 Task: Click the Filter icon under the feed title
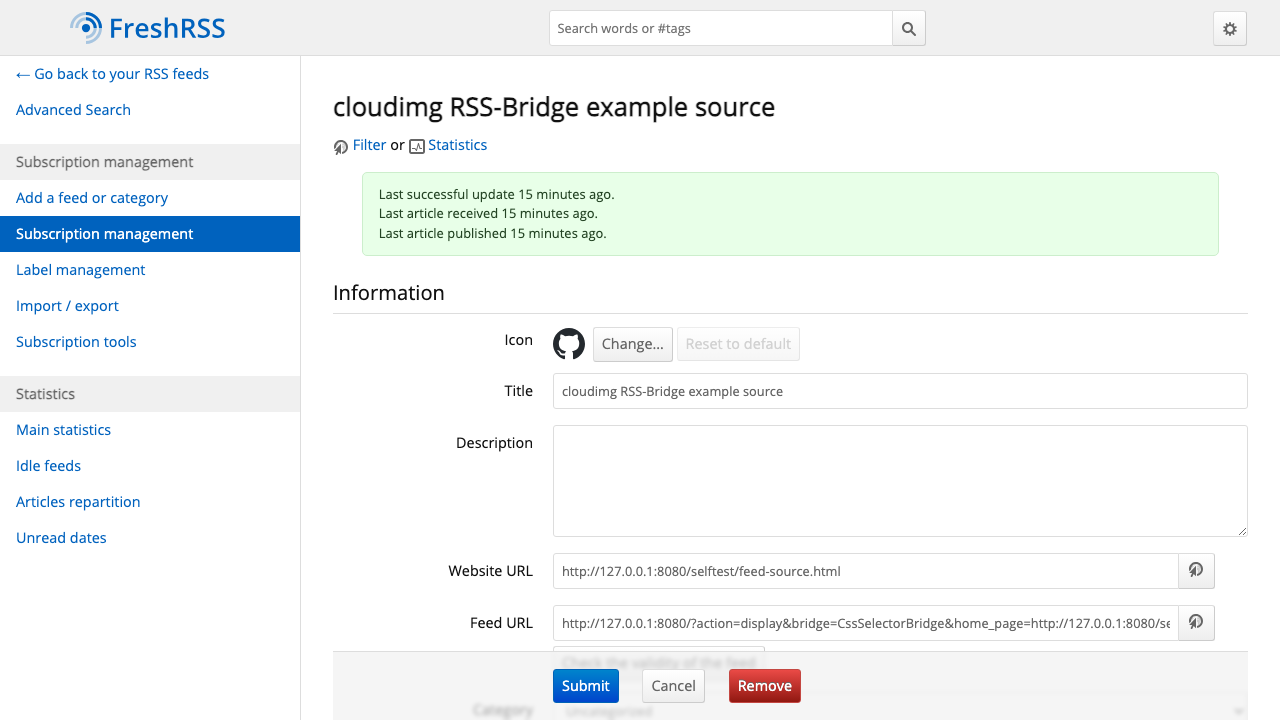point(341,147)
